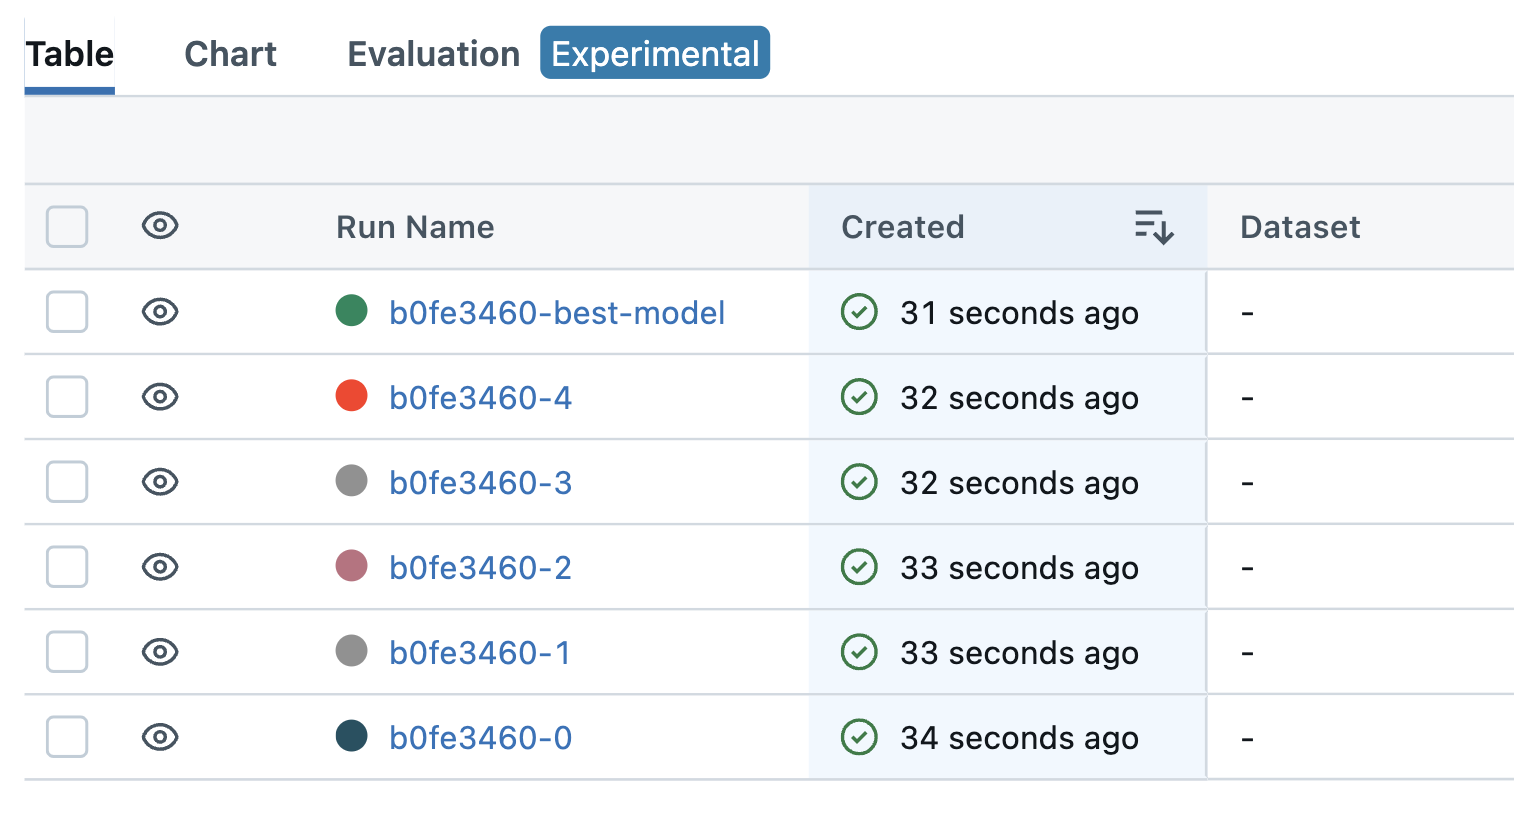This screenshot has width=1514, height=822.
Task: Select the b0fe3460-1 run checkbox
Action: [x=67, y=652]
